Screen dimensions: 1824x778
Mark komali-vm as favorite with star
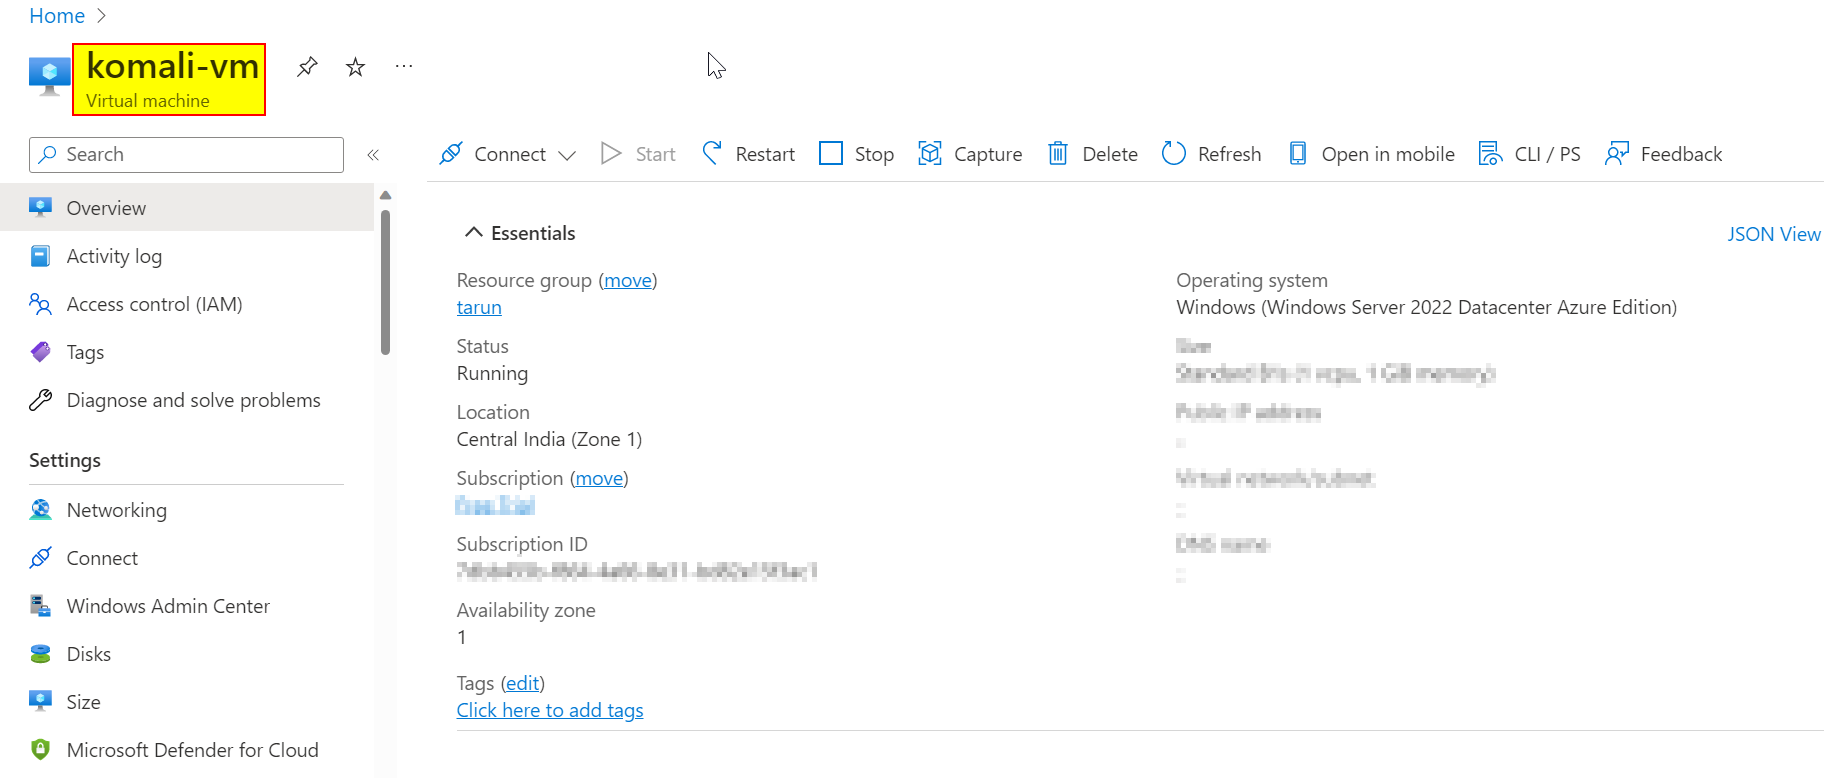[355, 67]
